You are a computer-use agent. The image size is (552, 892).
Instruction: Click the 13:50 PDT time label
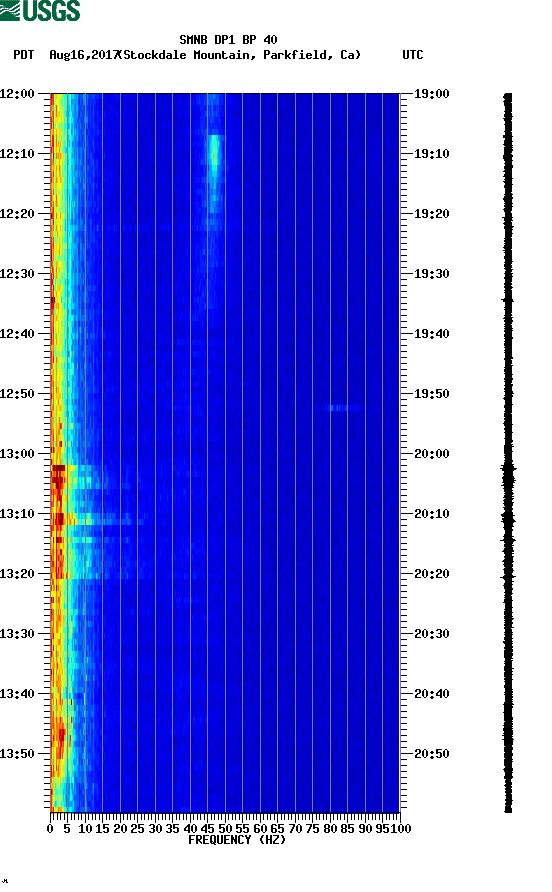pyautogui.click(x=18, y=754)
